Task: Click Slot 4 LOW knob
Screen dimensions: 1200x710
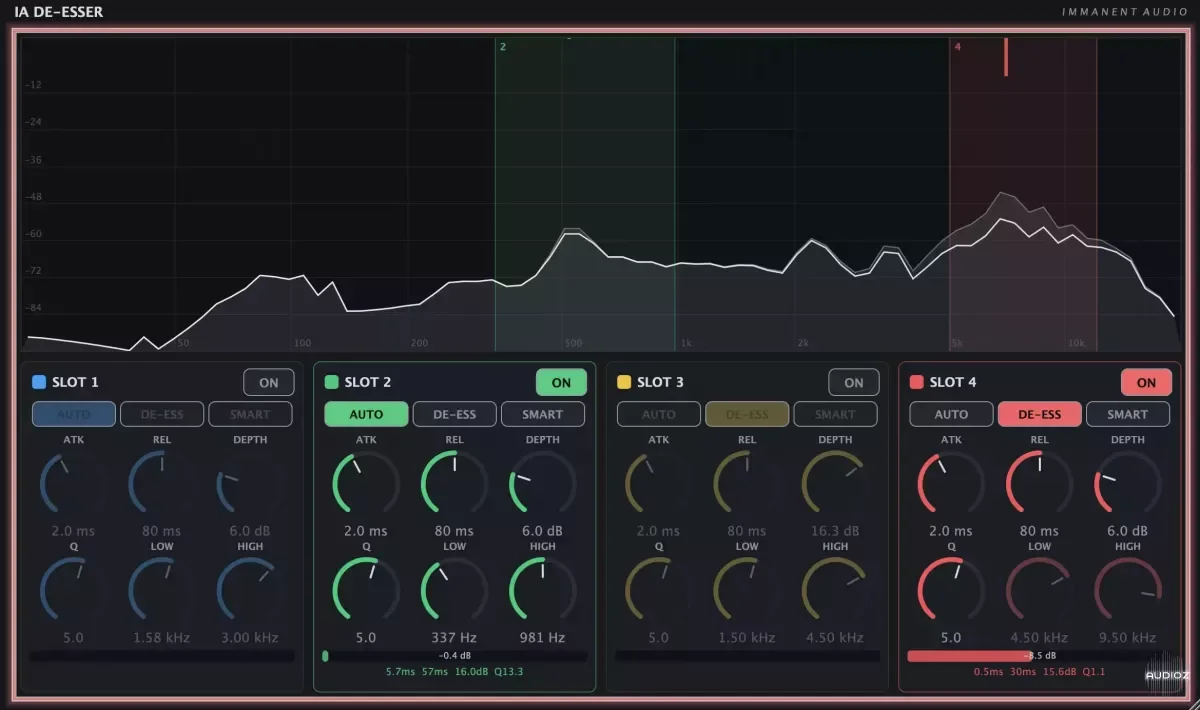Action: point(1039,591)
